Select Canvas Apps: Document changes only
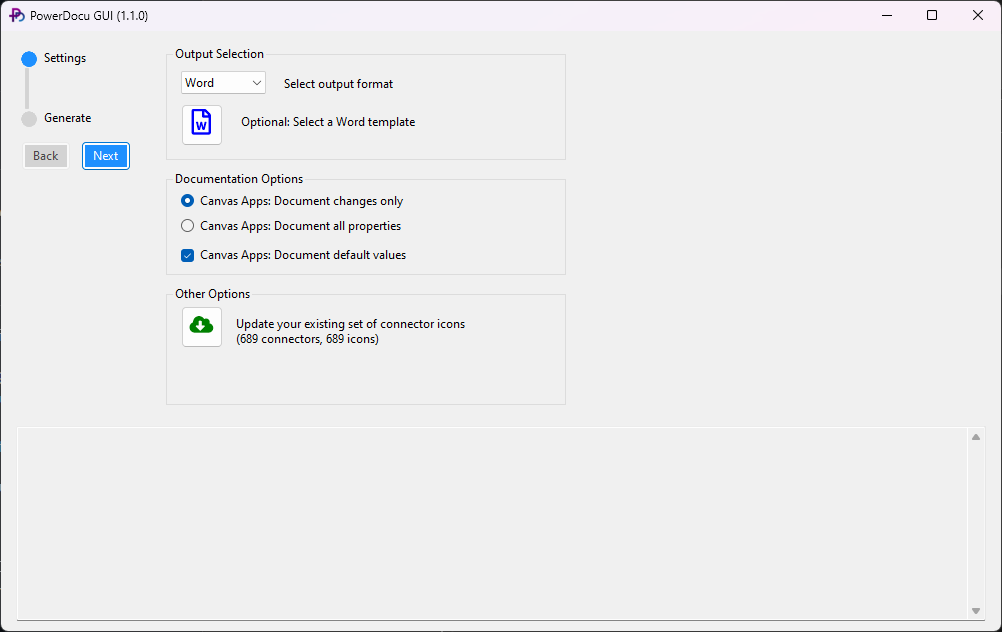1002x632 pixels. click(x=292, y=201)
